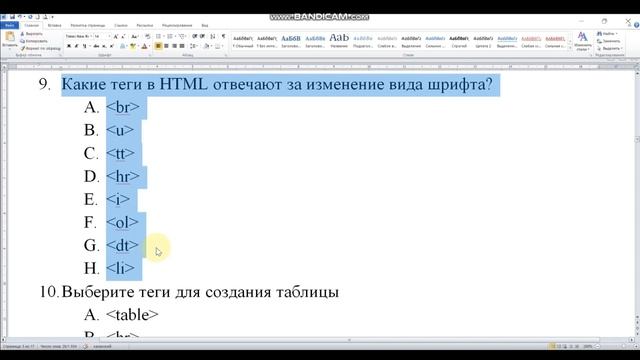Screen dimensions: 640x360
Task: Toggle Bold formatting
Action: tap(69, 46)
